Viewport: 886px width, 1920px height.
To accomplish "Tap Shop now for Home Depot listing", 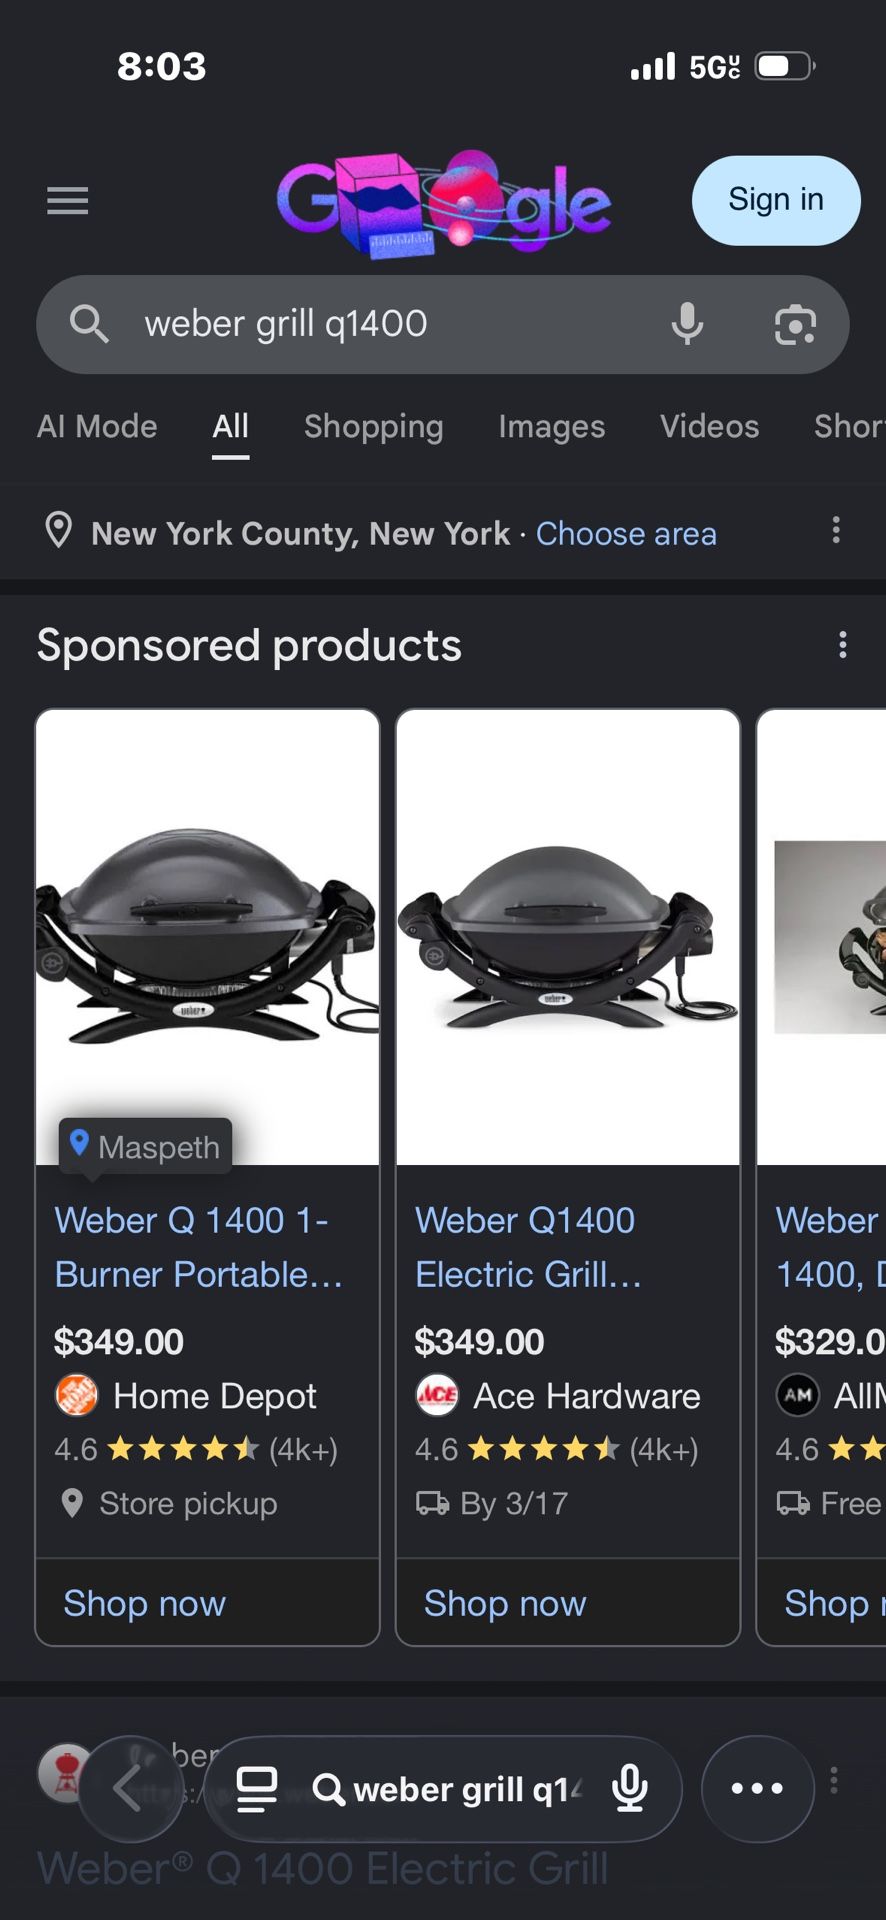I will coord(145,1603).
